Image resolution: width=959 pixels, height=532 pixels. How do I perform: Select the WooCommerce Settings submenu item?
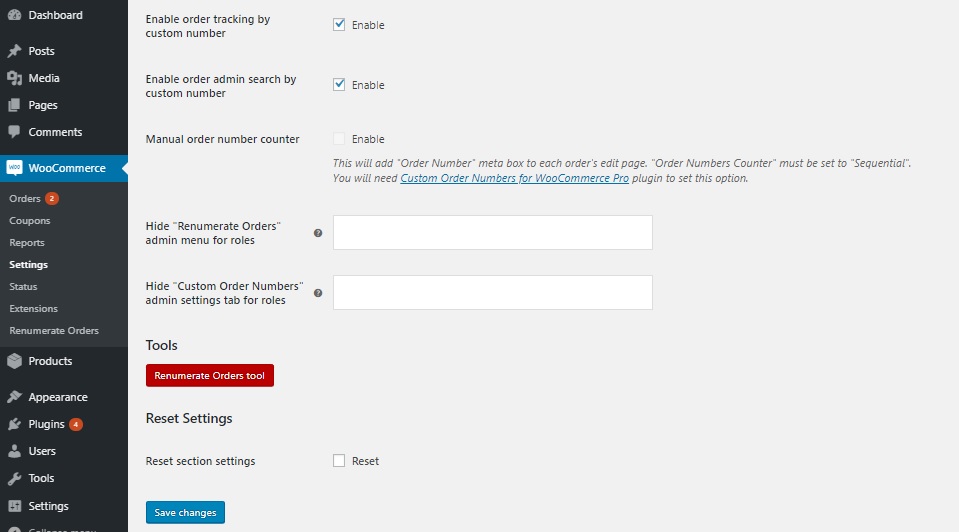tap(28, 264)
